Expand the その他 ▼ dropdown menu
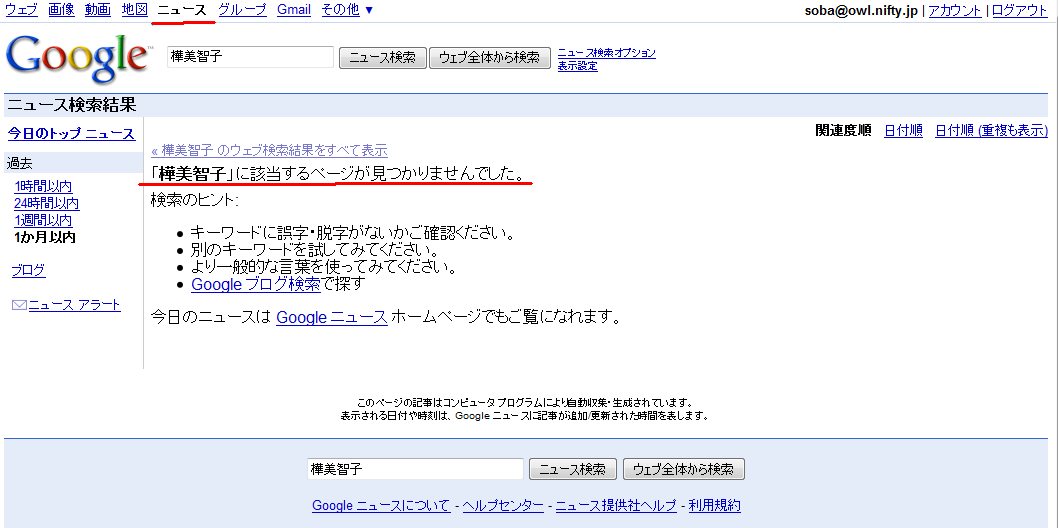The image size is (1058, 528). (347, 9)
